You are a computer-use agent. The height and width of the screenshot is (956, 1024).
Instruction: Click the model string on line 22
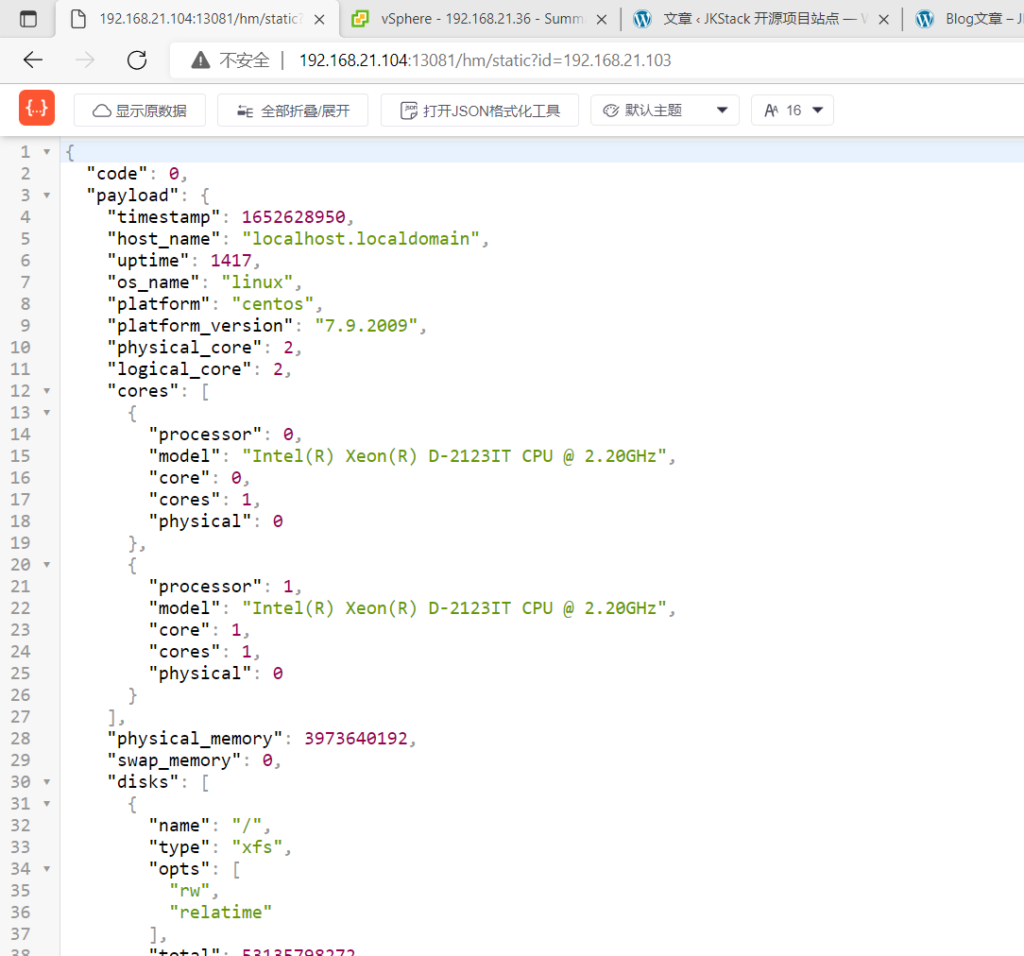point(455,608)
